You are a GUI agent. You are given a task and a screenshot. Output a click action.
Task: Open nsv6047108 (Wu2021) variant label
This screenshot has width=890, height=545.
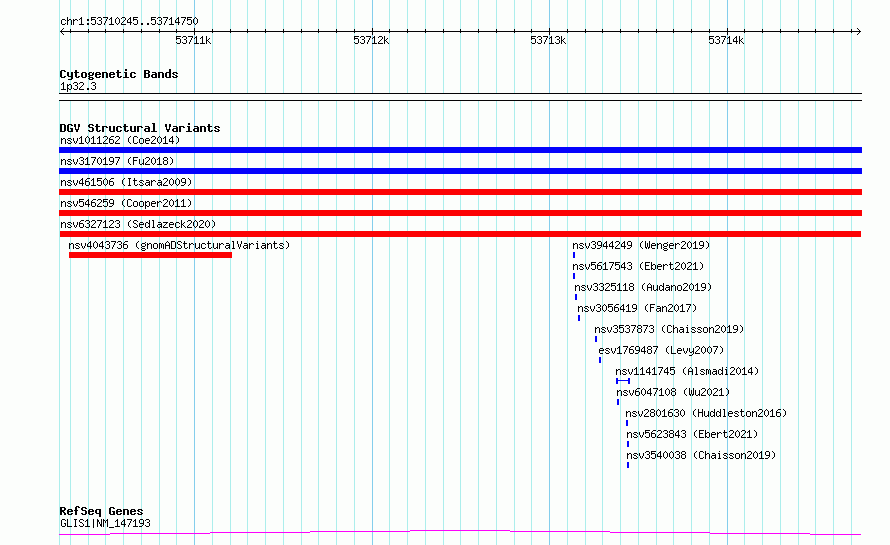(673, 392)
